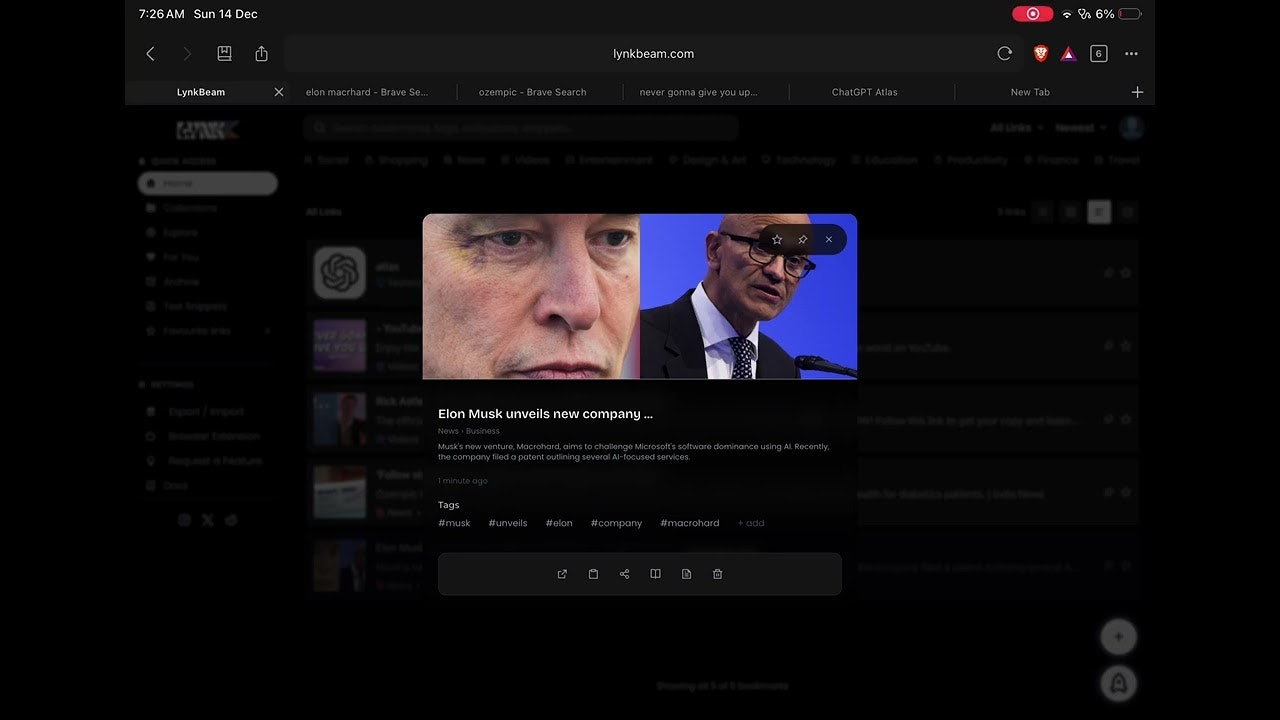Pin the Elon Musk bookmark
Viewport: 1280px width, 720px height.
tap(802, 240)
